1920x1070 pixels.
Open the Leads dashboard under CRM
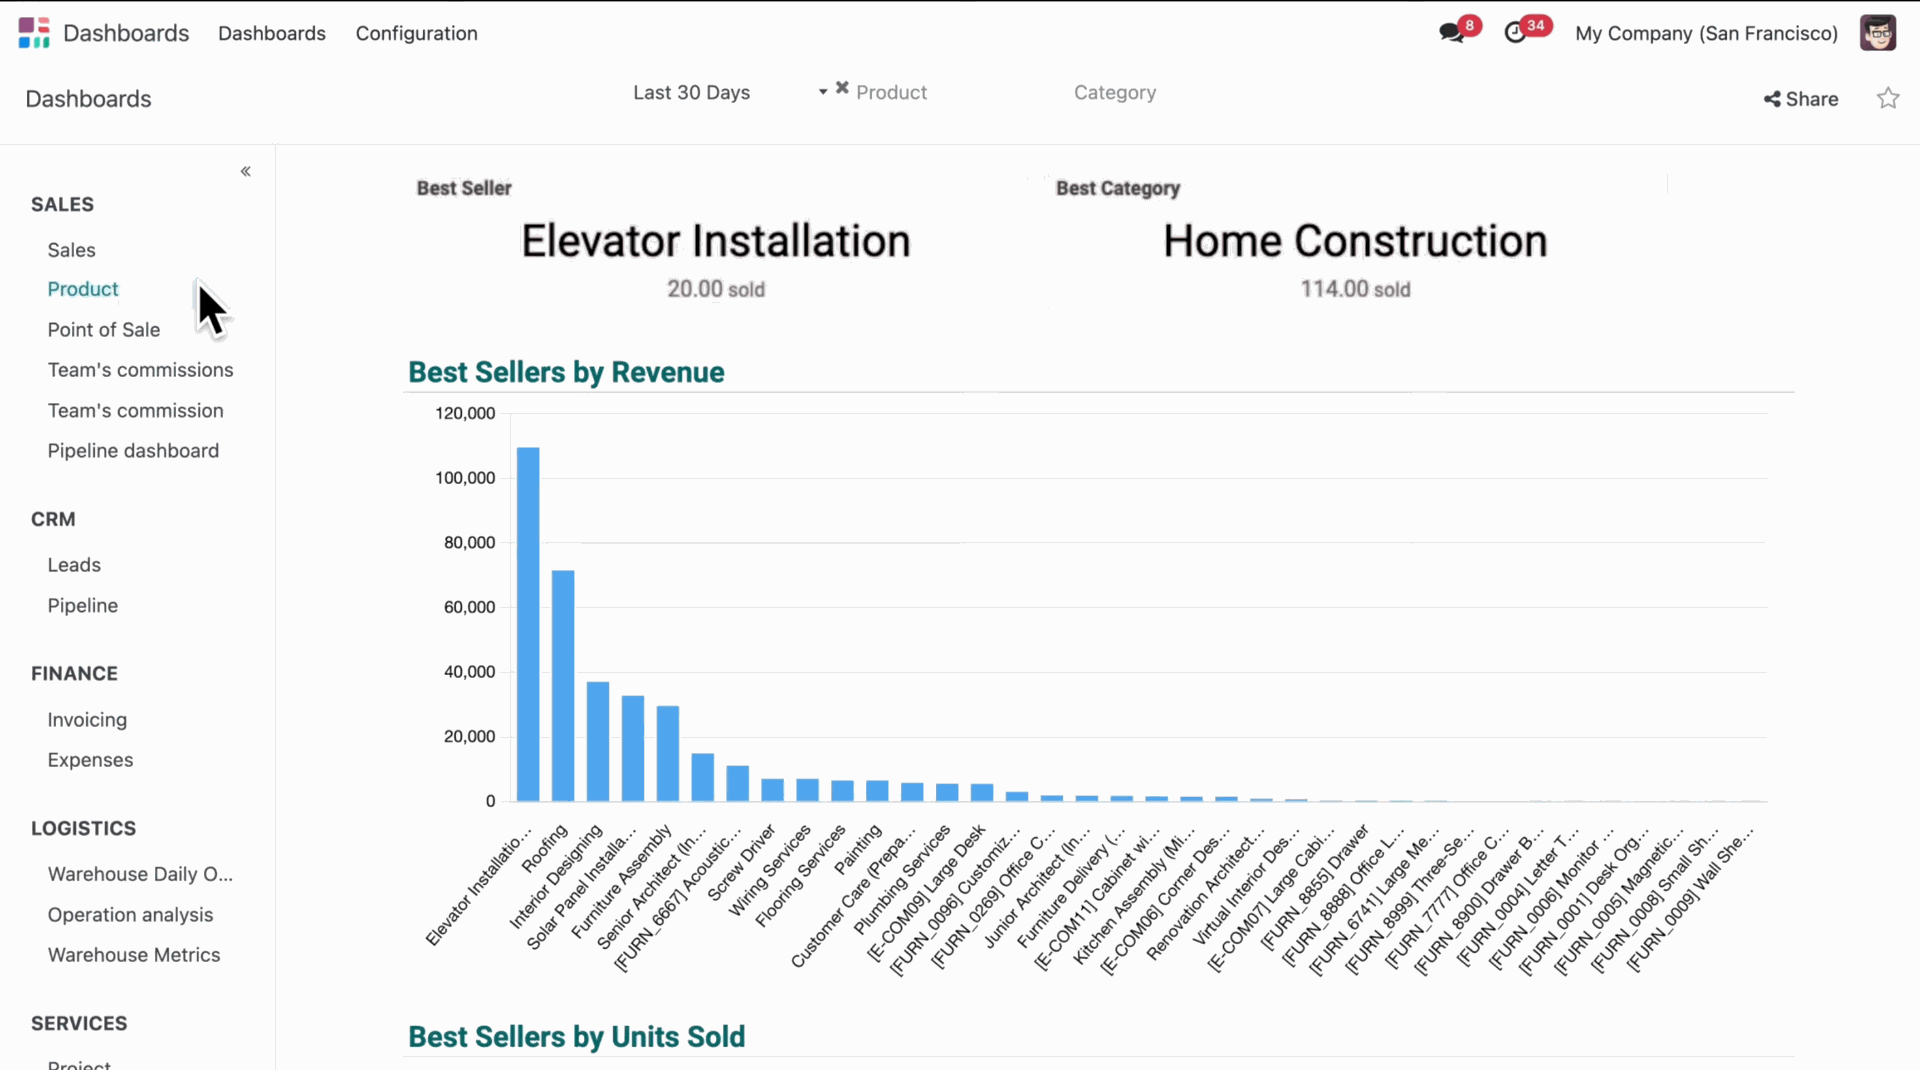pos(74,565)
